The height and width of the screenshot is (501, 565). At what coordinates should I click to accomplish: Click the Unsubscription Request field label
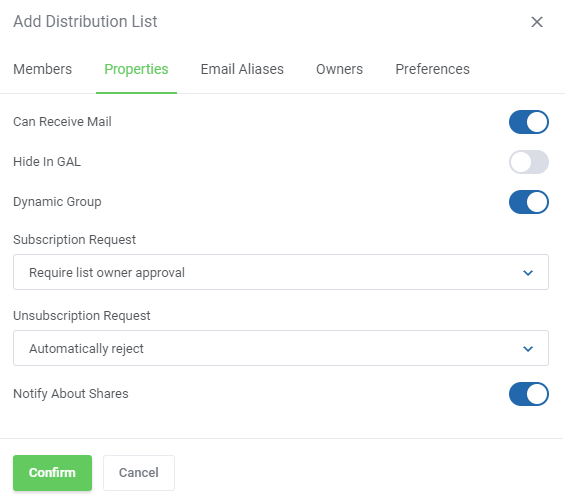click(x=82, y=316)
